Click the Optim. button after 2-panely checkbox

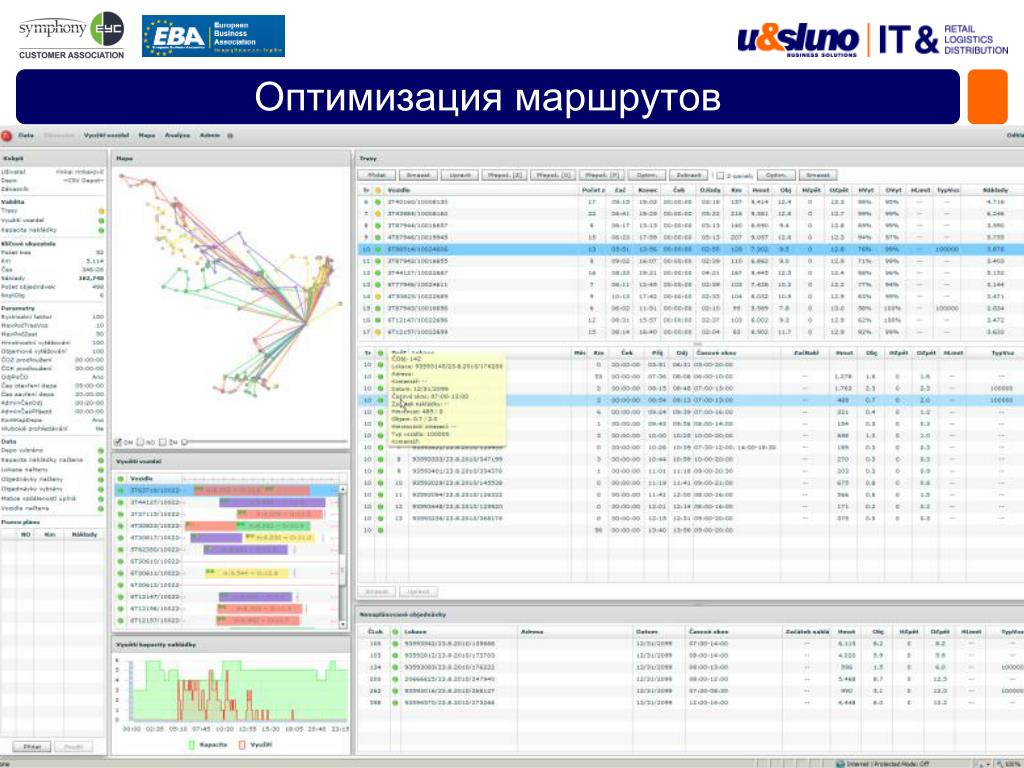coord(776,175)
